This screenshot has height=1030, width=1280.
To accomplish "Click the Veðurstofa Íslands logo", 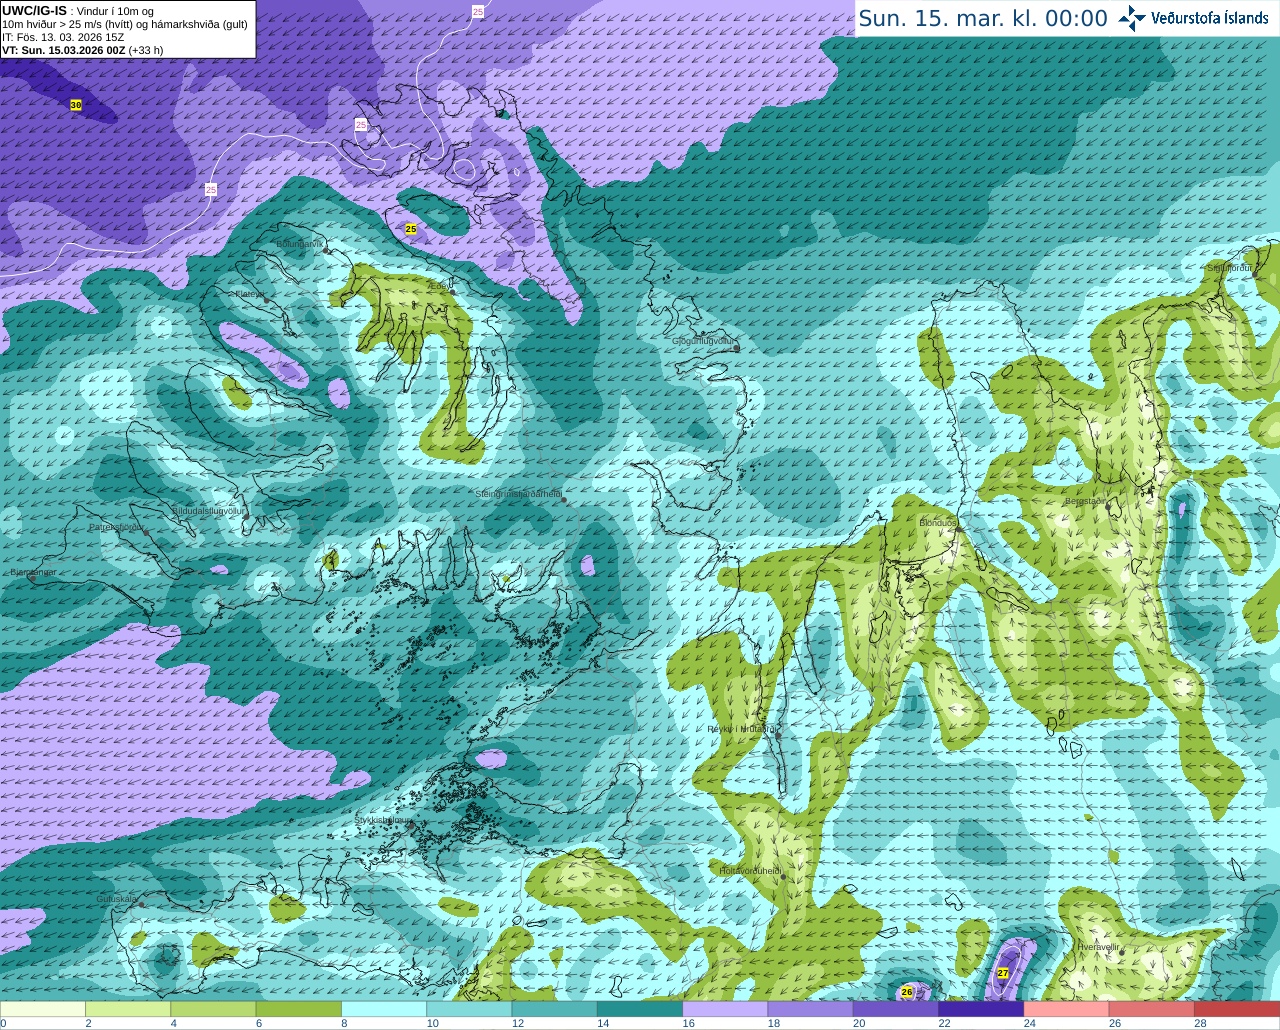I will point(1194,18).
